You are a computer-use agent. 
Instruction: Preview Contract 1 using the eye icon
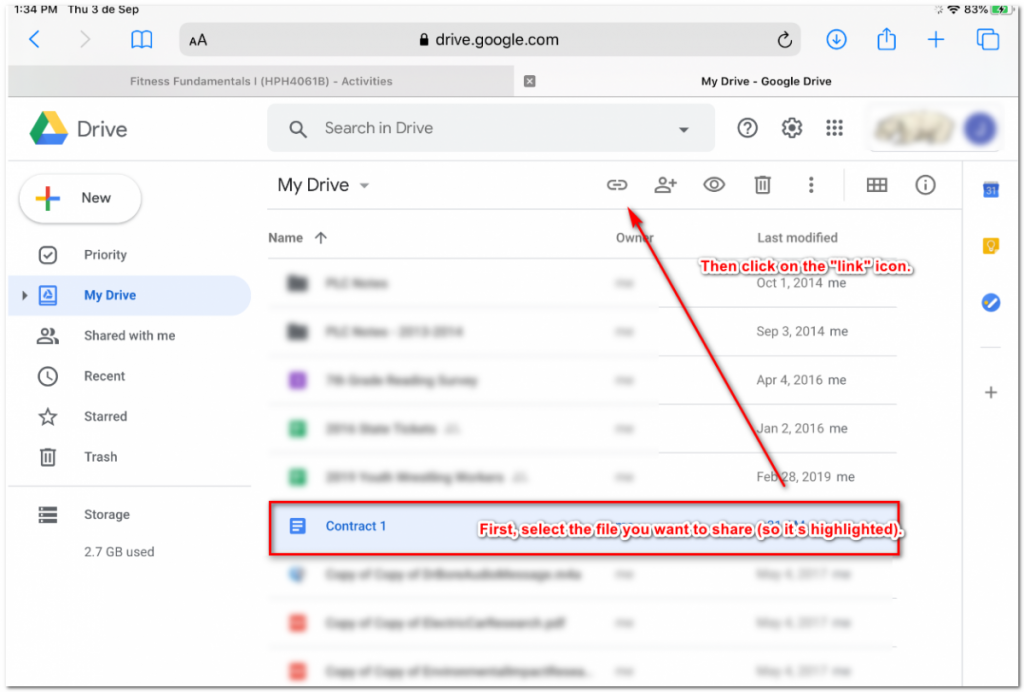(x=714, y=185)
